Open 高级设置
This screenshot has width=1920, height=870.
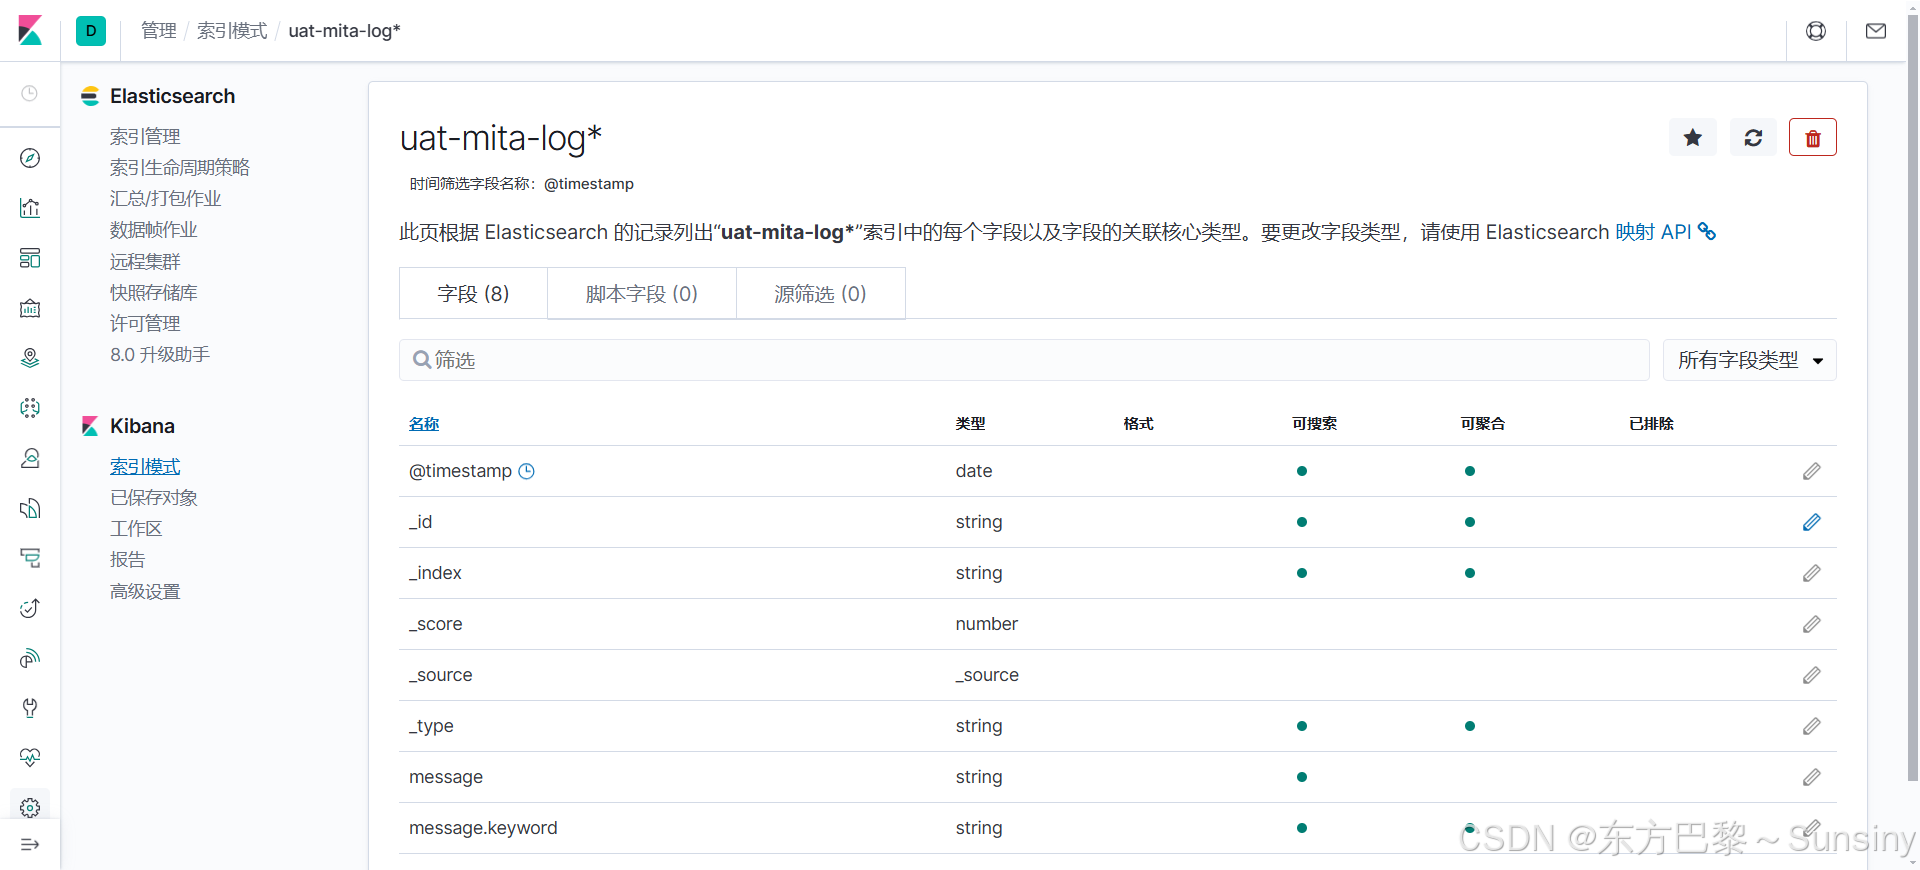click(145, 591)
